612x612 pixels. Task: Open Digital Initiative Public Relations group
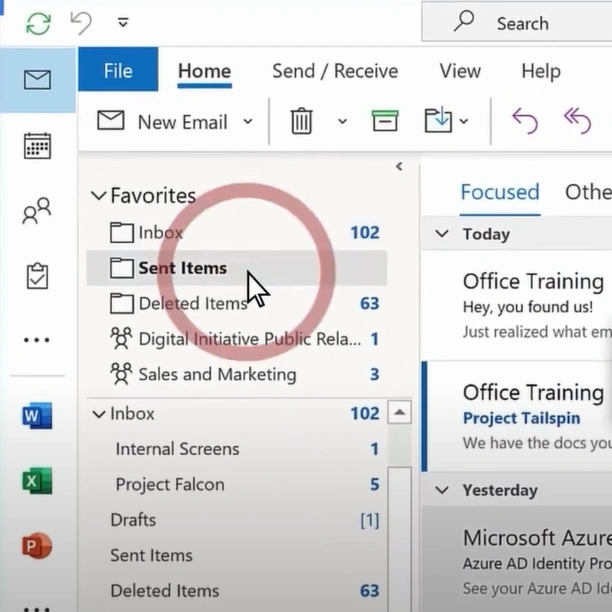click(237, 339)
